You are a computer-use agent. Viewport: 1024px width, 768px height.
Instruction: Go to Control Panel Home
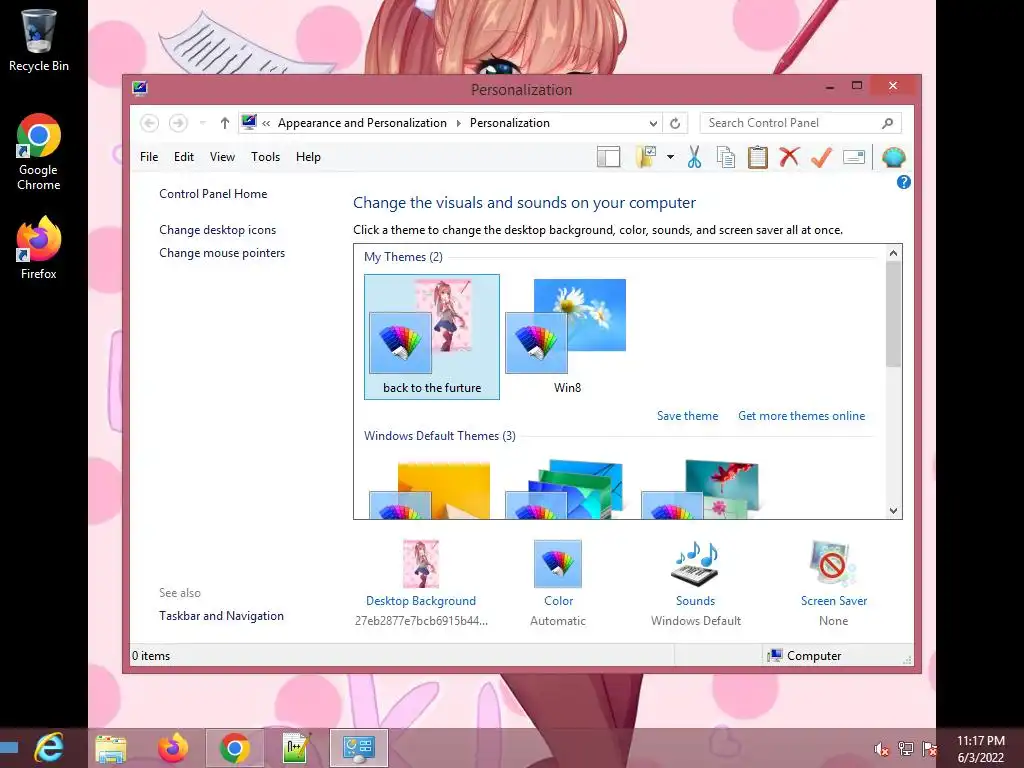point(213,194)
